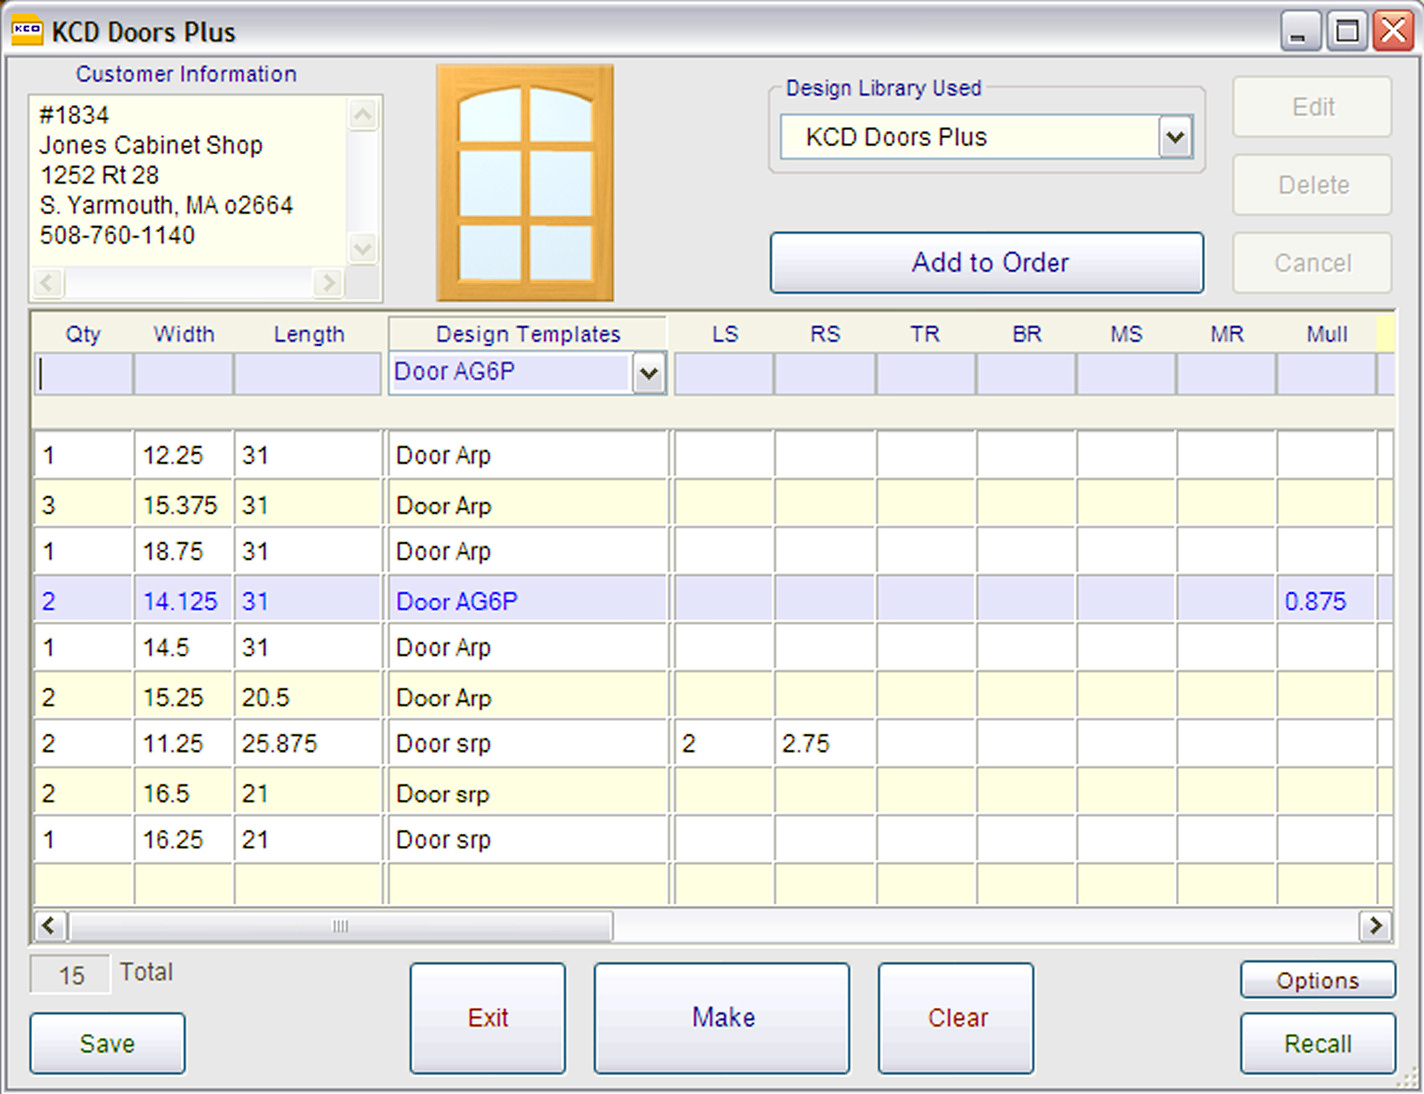The image size is (1424, 1094).
Task: Click the Edit button
Action: coord(1311,107)
